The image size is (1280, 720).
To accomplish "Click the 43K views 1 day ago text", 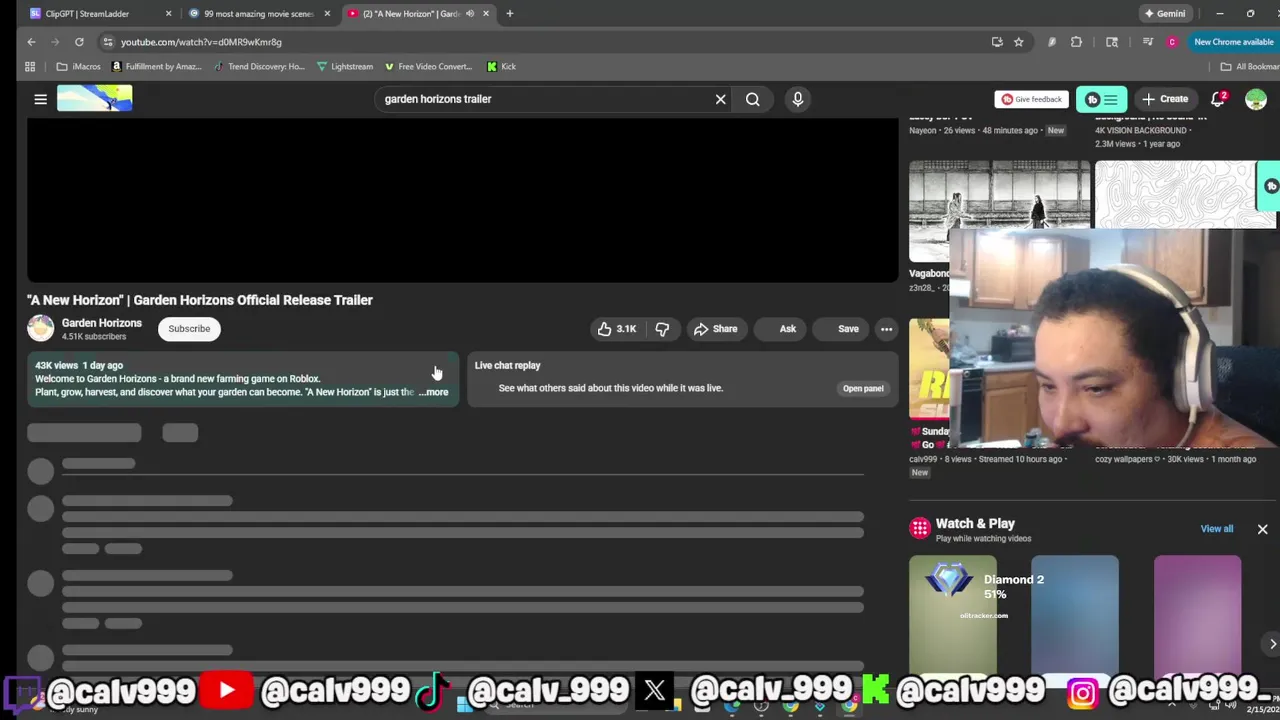I will [x=79, y=365].
